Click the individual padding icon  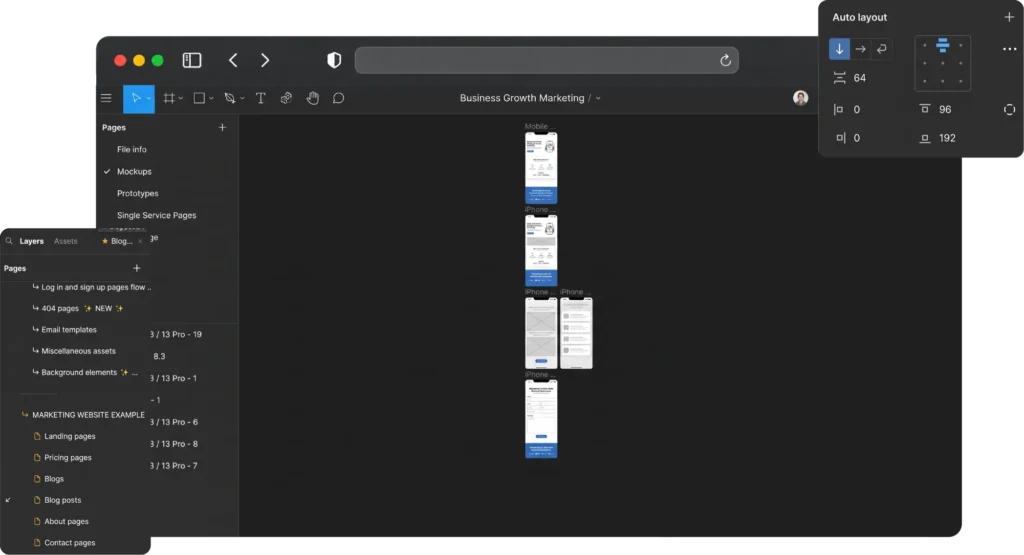1010,109
